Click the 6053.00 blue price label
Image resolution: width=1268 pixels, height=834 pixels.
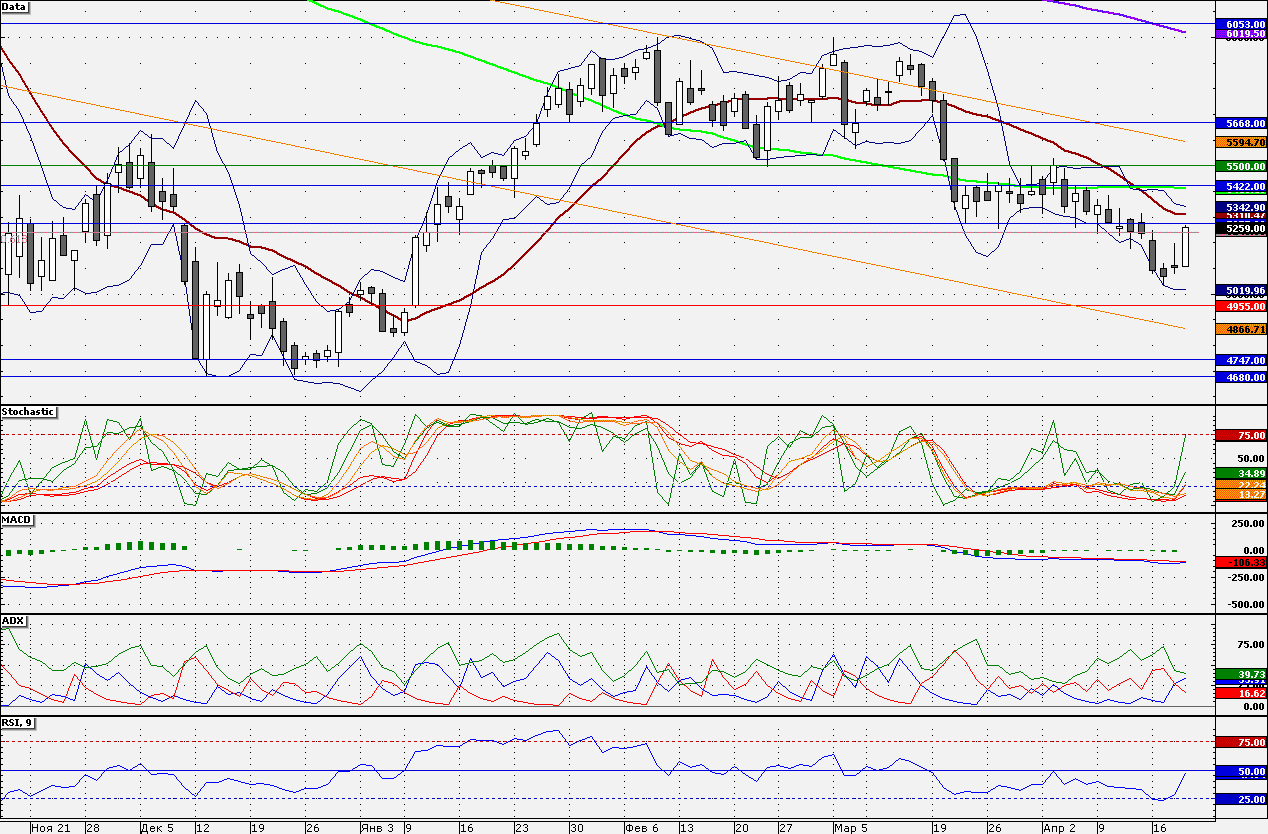1240,24
